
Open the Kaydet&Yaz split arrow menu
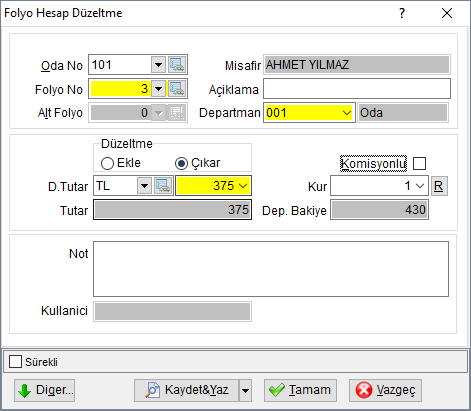coord(245,390)
